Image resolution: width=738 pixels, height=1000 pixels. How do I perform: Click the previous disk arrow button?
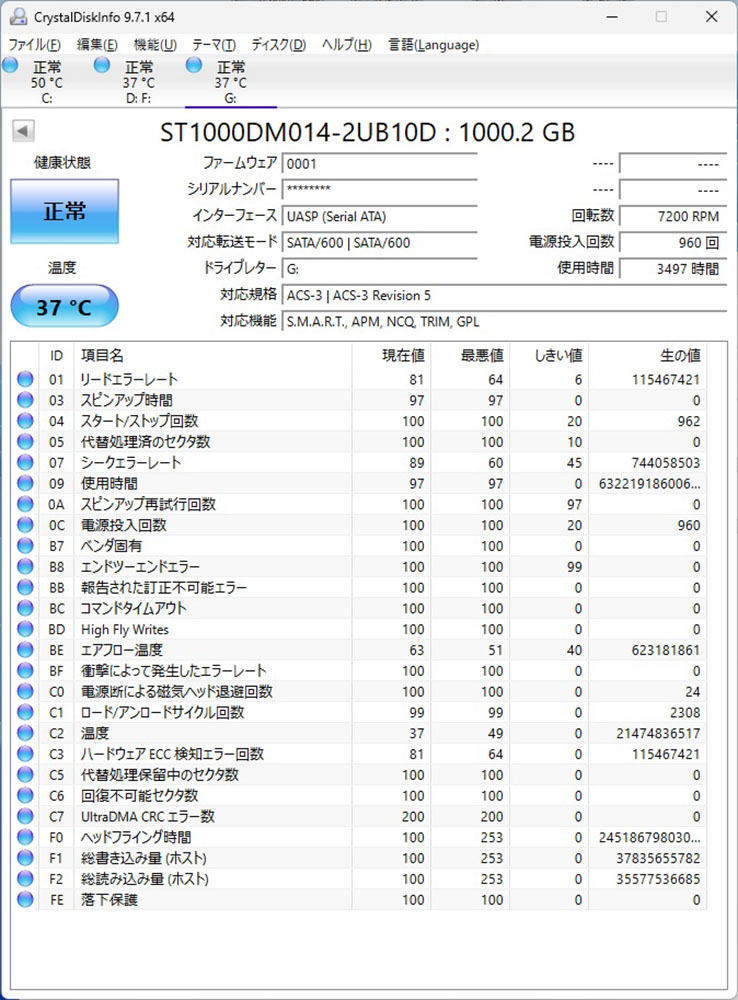23,132
